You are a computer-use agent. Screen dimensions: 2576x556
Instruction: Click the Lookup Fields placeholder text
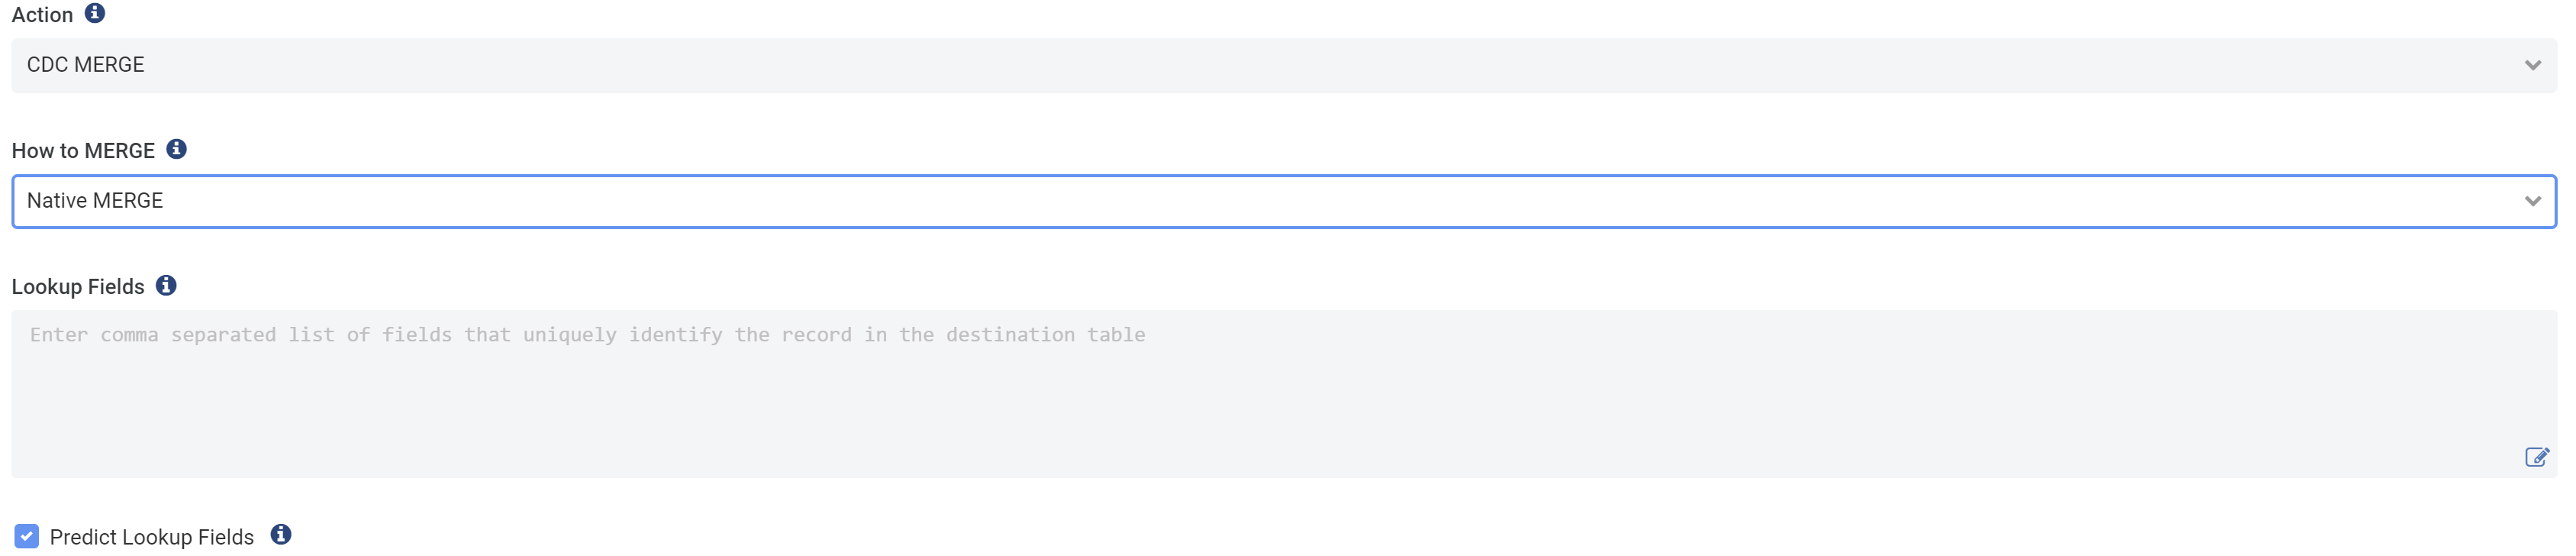point(588,335)
